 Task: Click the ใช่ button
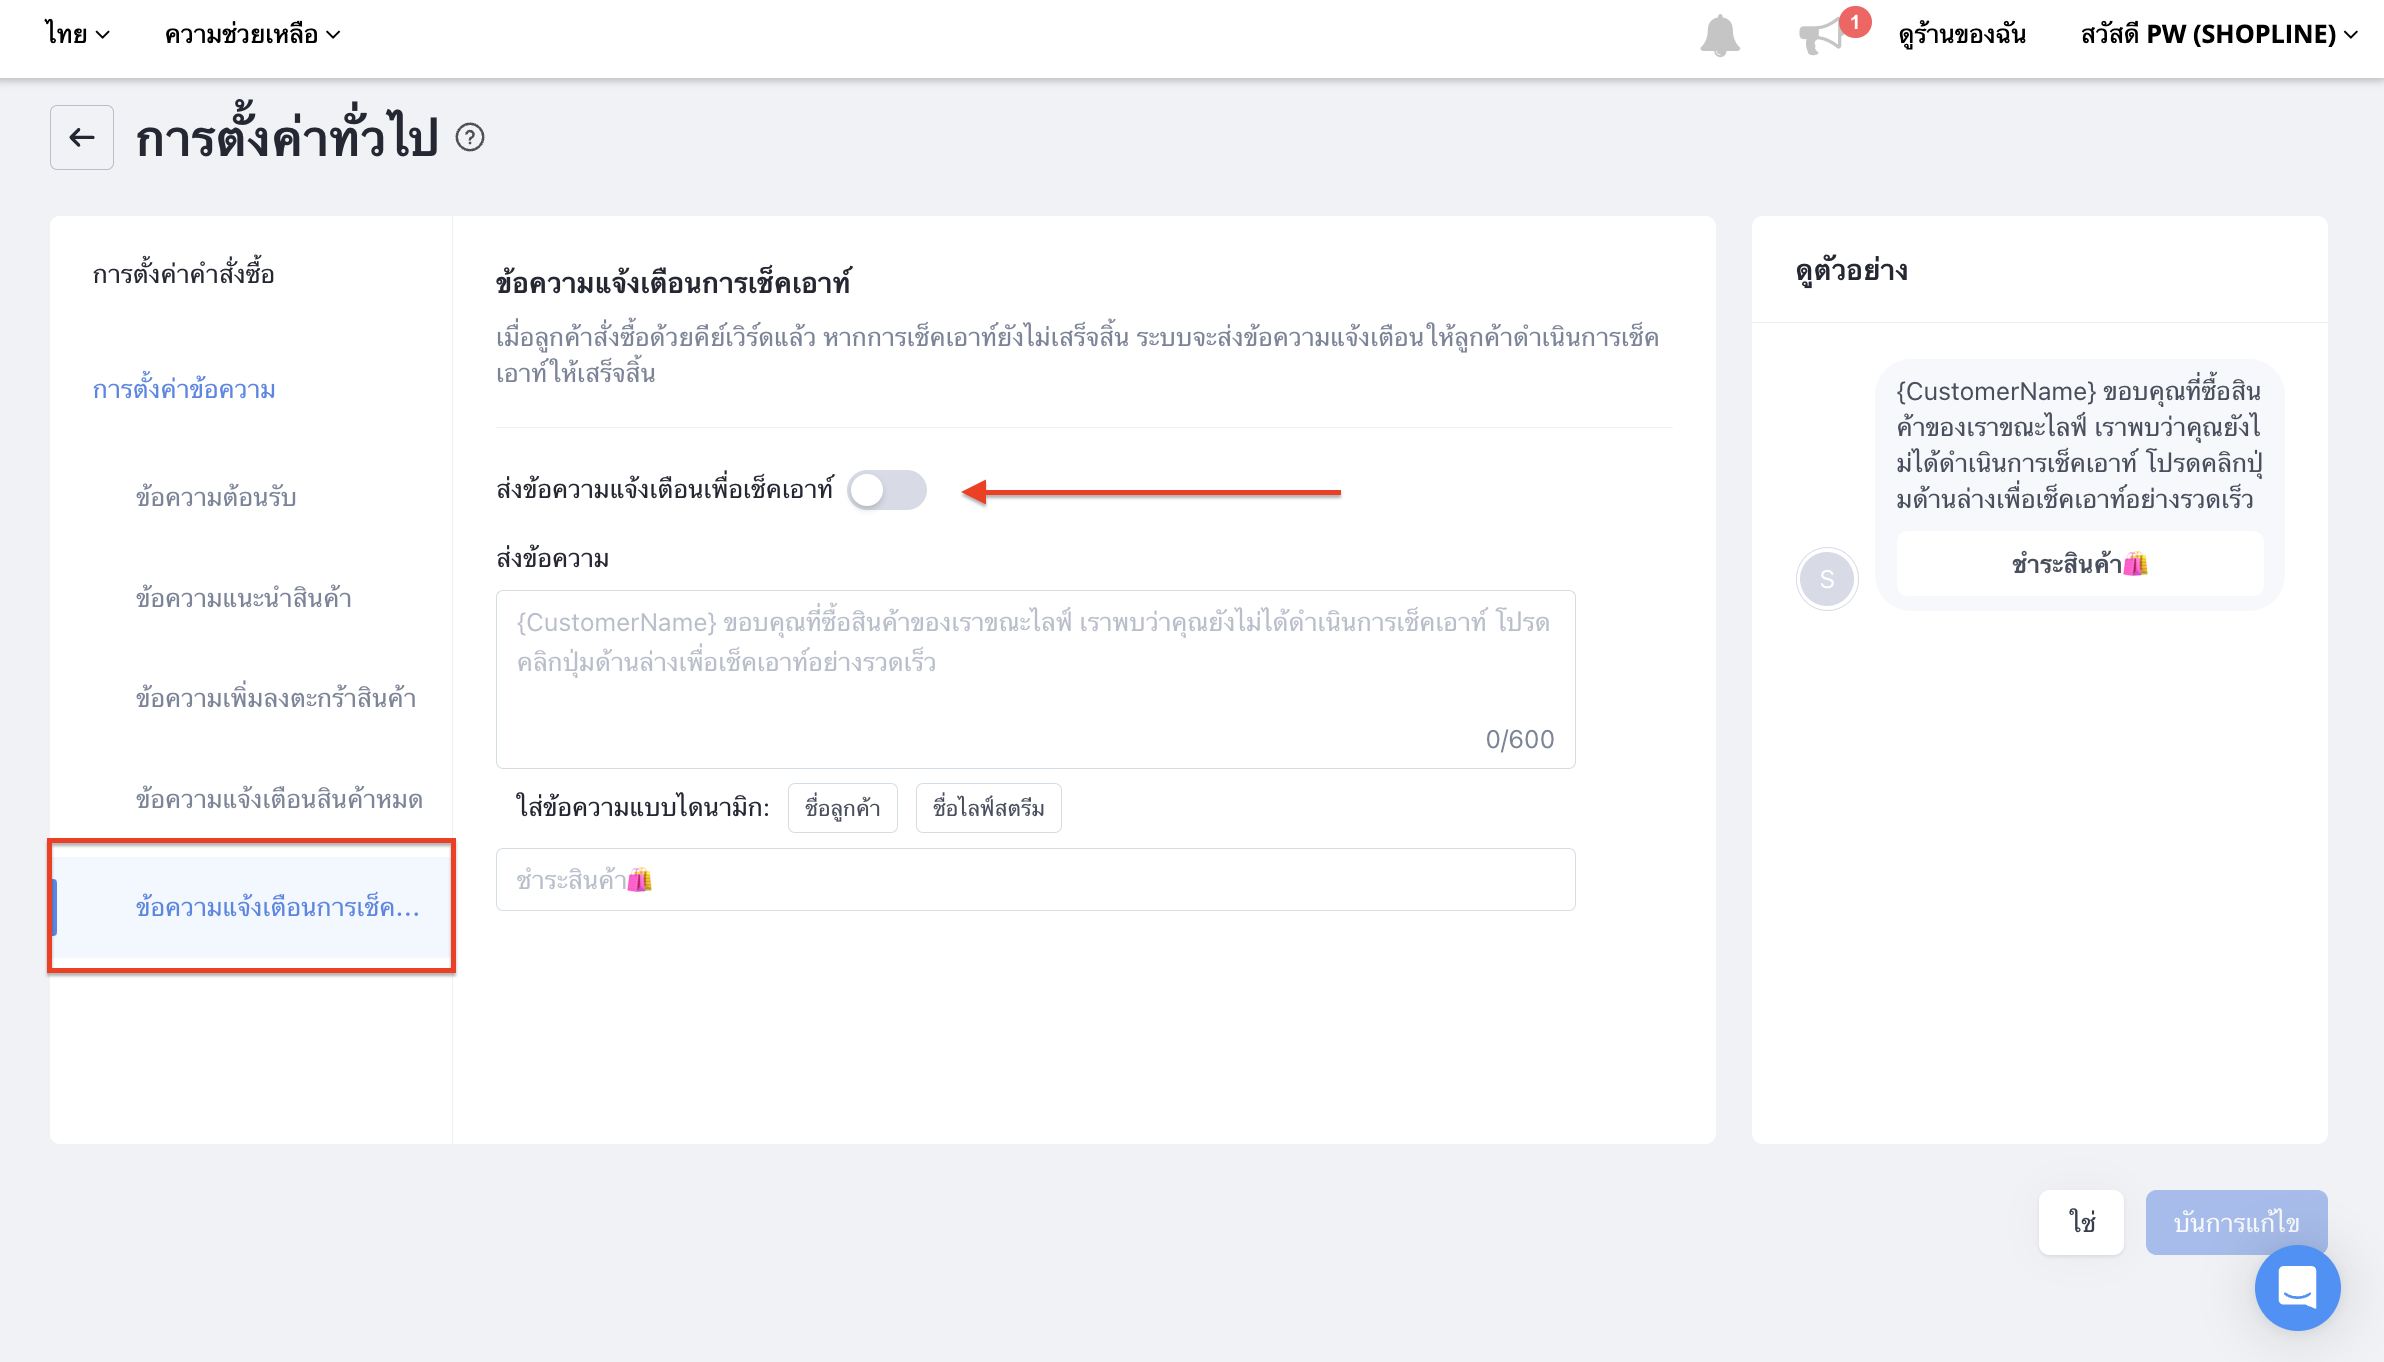[x=2082, y=1222]
